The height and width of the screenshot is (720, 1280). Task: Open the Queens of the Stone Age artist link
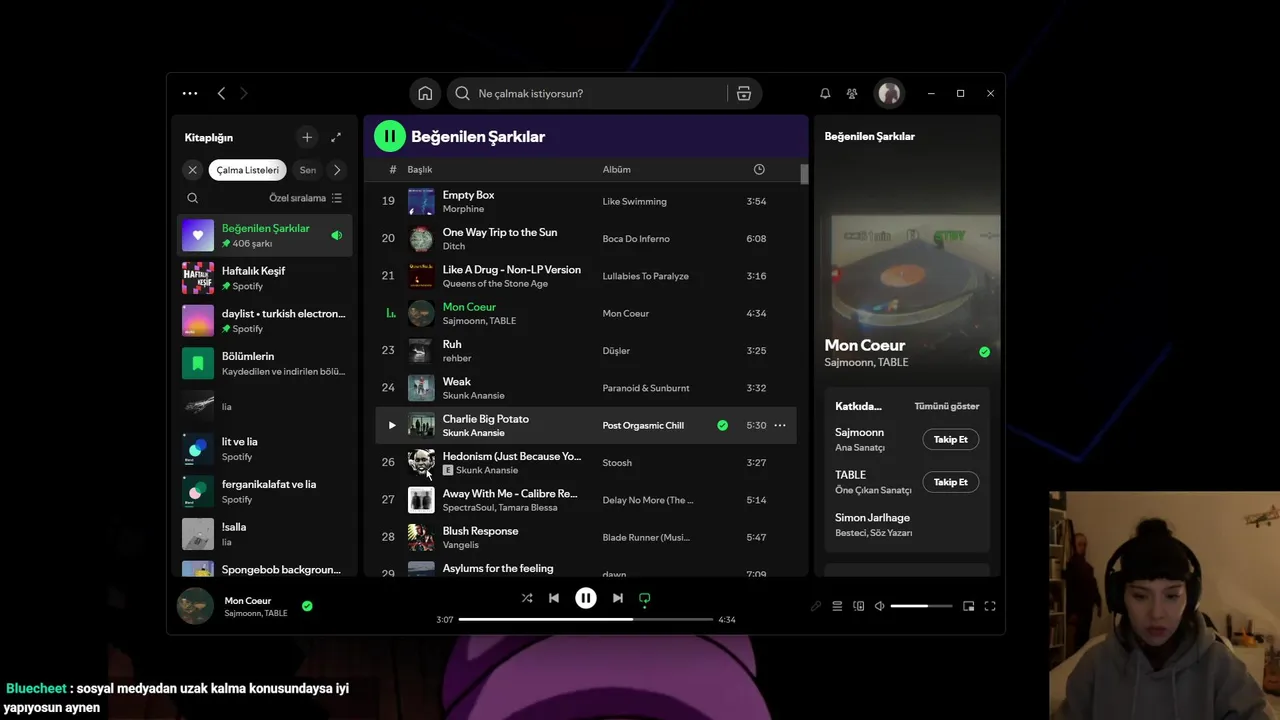coord(495,284)
